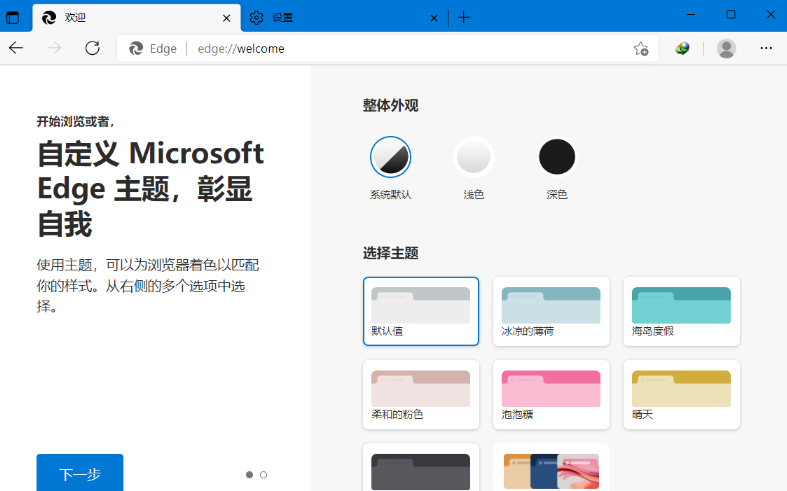
Task: Click the 选择主题 heading
Action: 390,253
